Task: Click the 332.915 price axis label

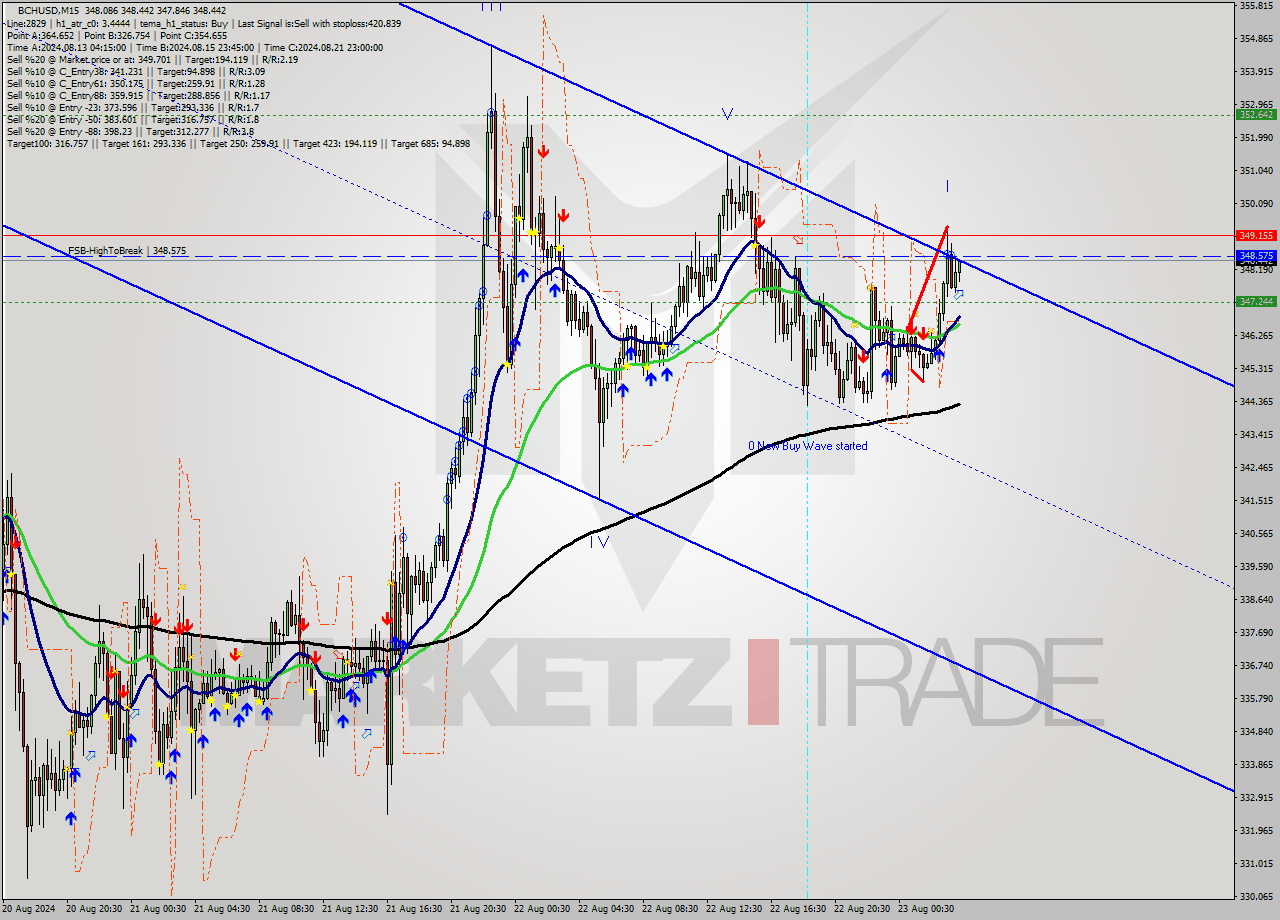Action: coord(1256,797)
